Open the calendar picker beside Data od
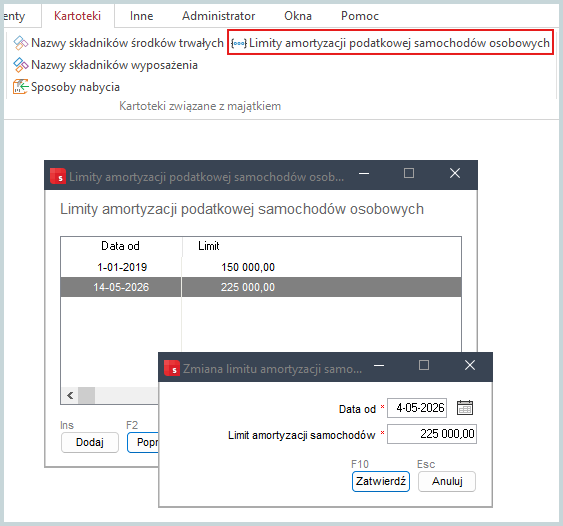563x526 pixels. tap(465, 408)
